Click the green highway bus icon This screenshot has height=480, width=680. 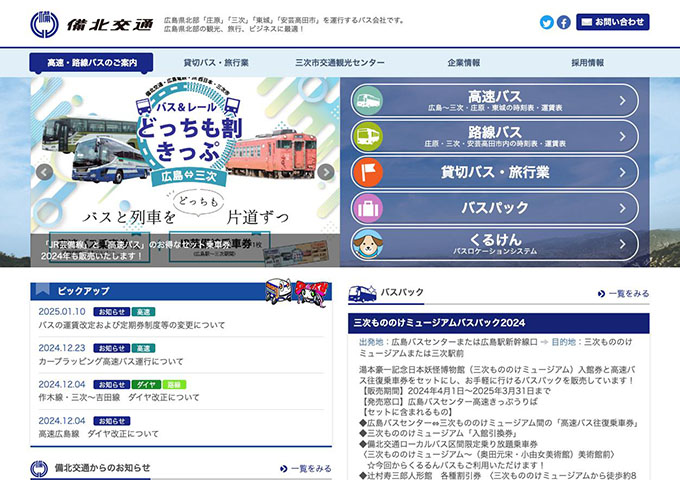pyautogui.click(x=368, y=101)
